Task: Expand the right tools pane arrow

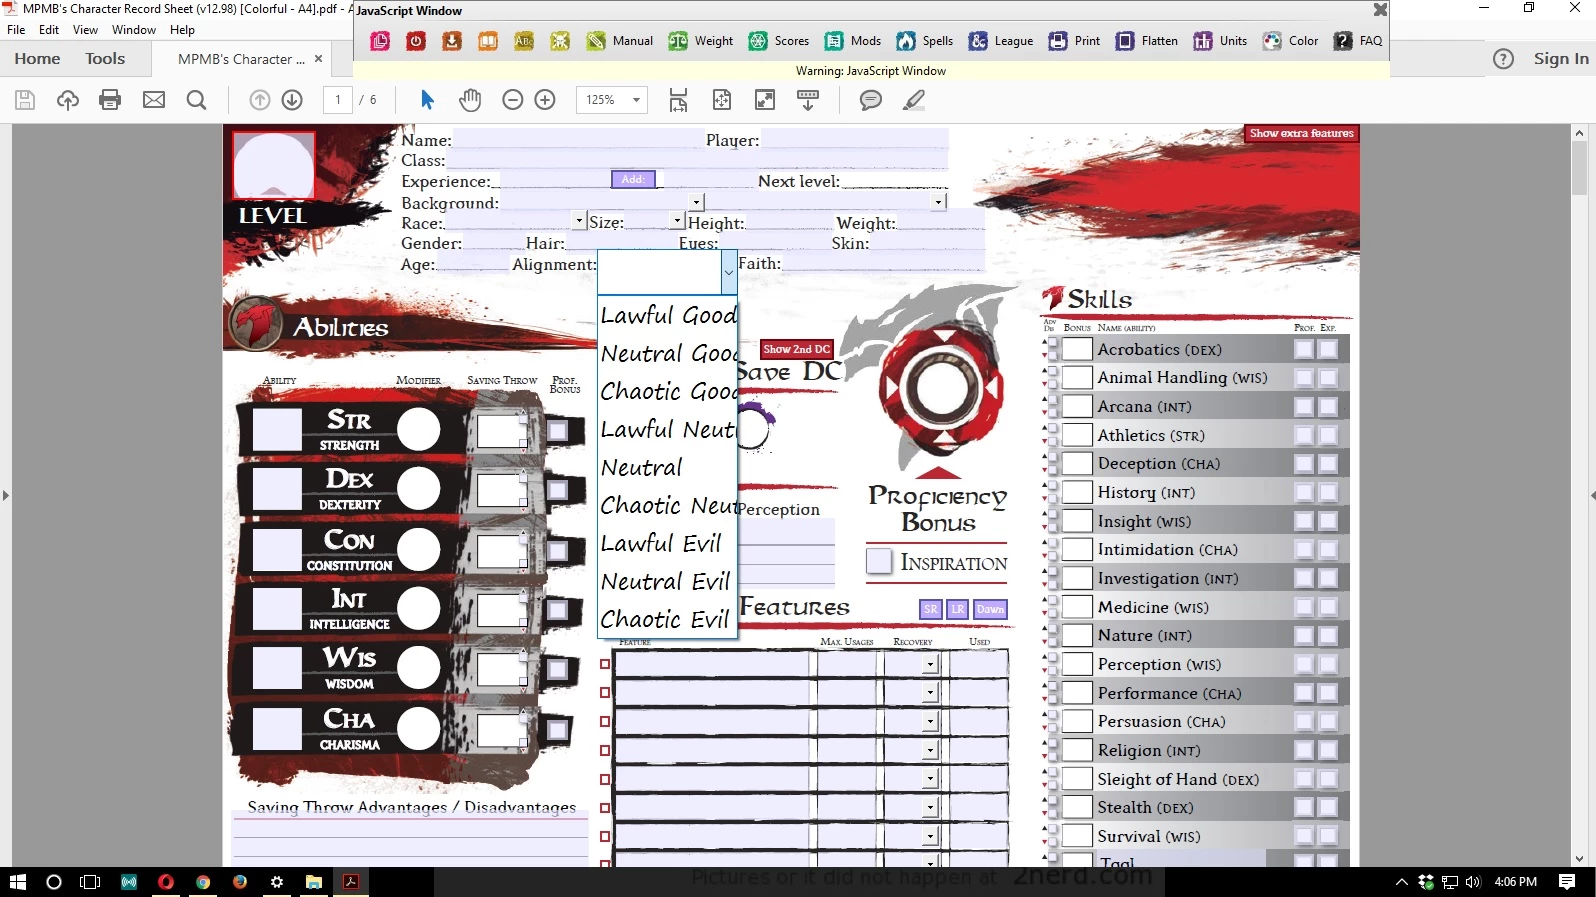Action: [x=1591, y=495]
